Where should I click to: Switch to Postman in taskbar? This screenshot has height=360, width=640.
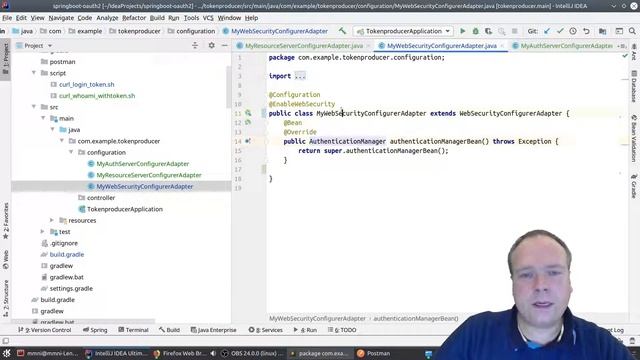click(x=374, y=353)
